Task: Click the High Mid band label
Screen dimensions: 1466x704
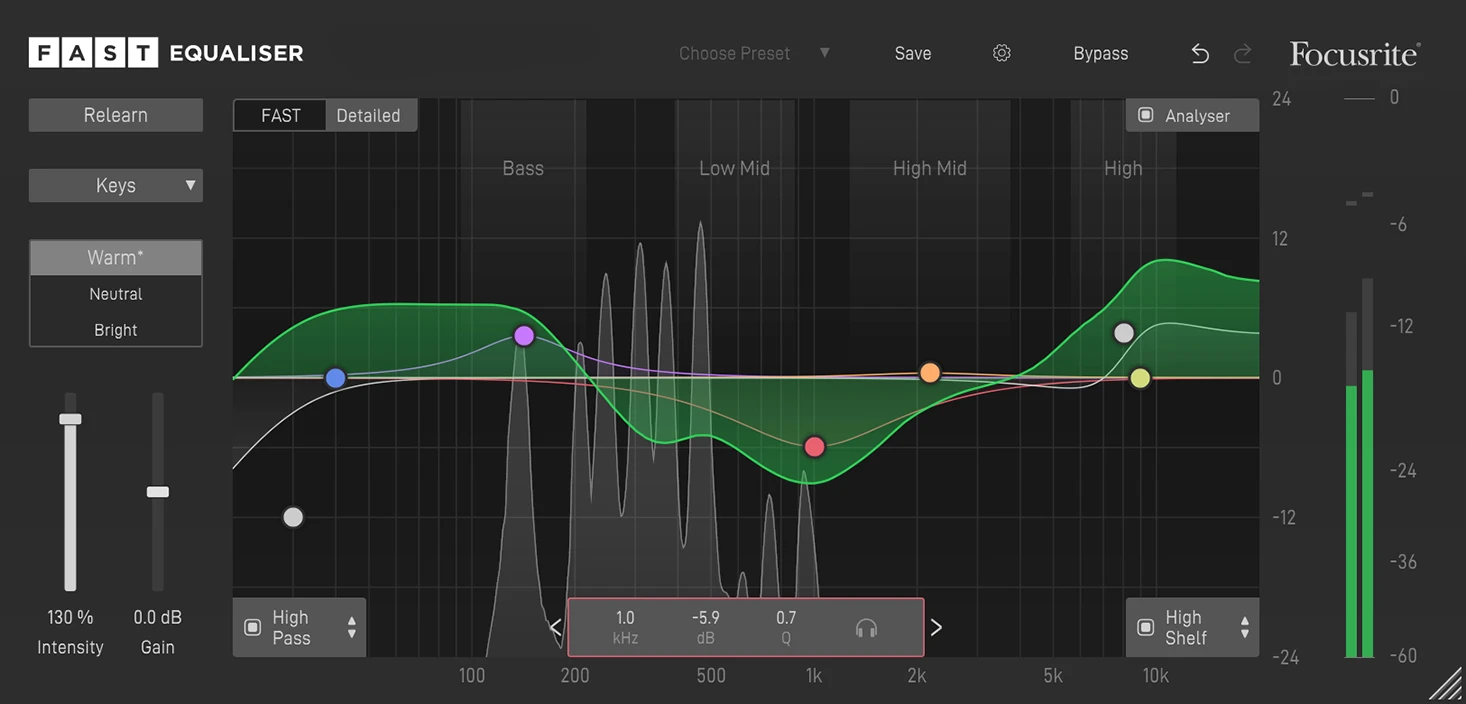Action: [x=930, y=169]
